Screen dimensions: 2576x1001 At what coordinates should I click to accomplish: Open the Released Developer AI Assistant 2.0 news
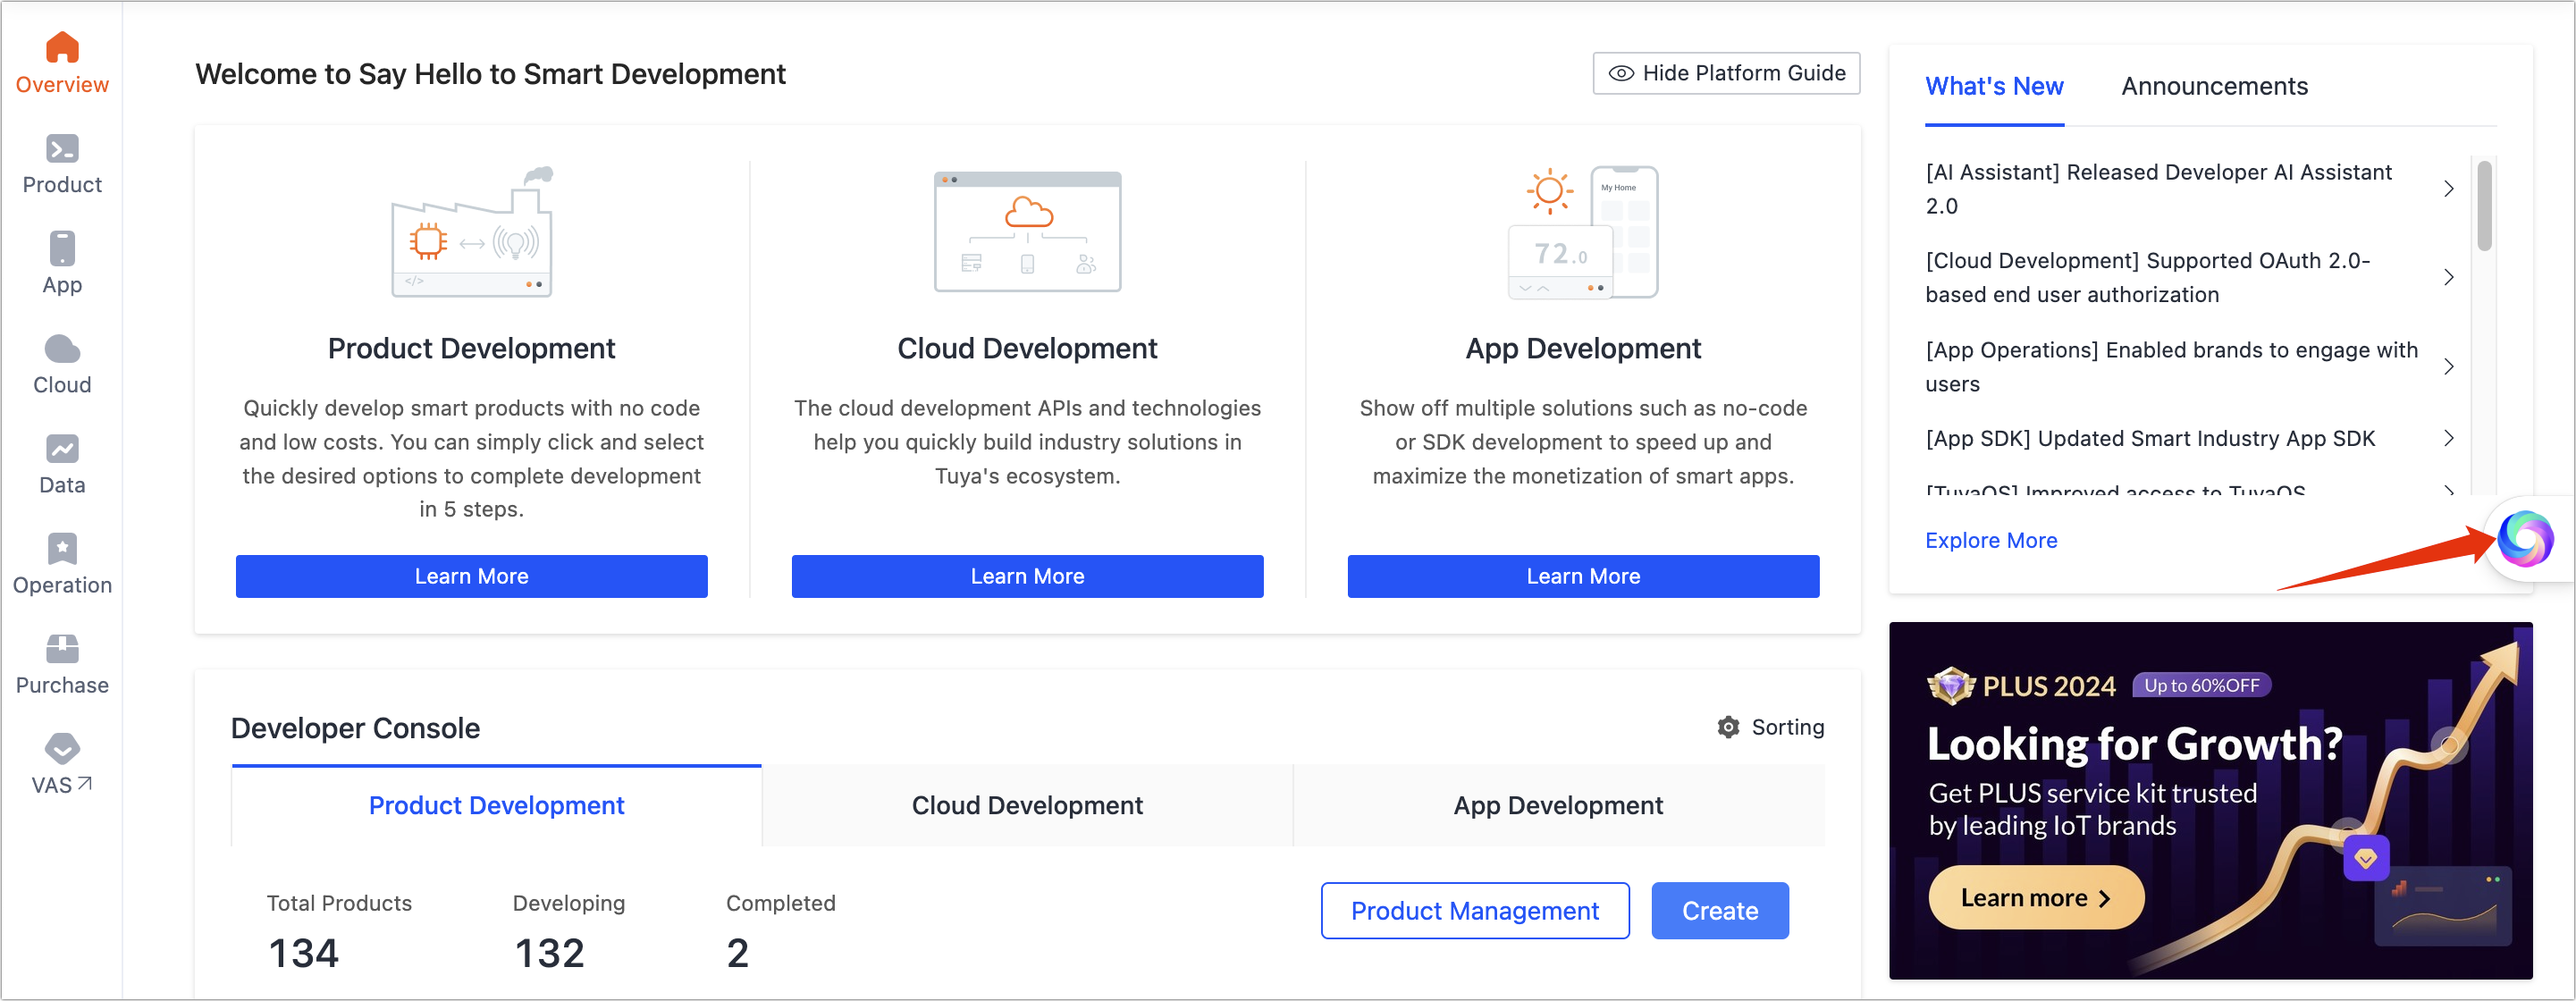click(2158, 189)
